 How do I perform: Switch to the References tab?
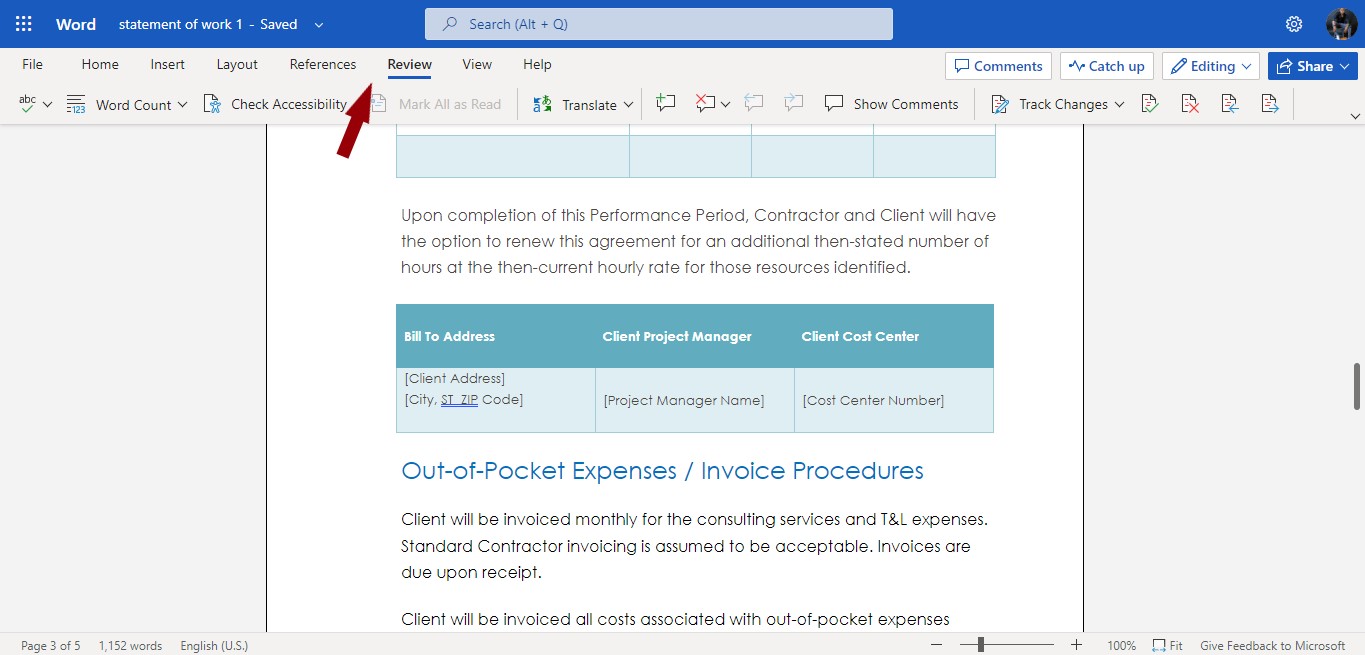[x=322, y=64]
